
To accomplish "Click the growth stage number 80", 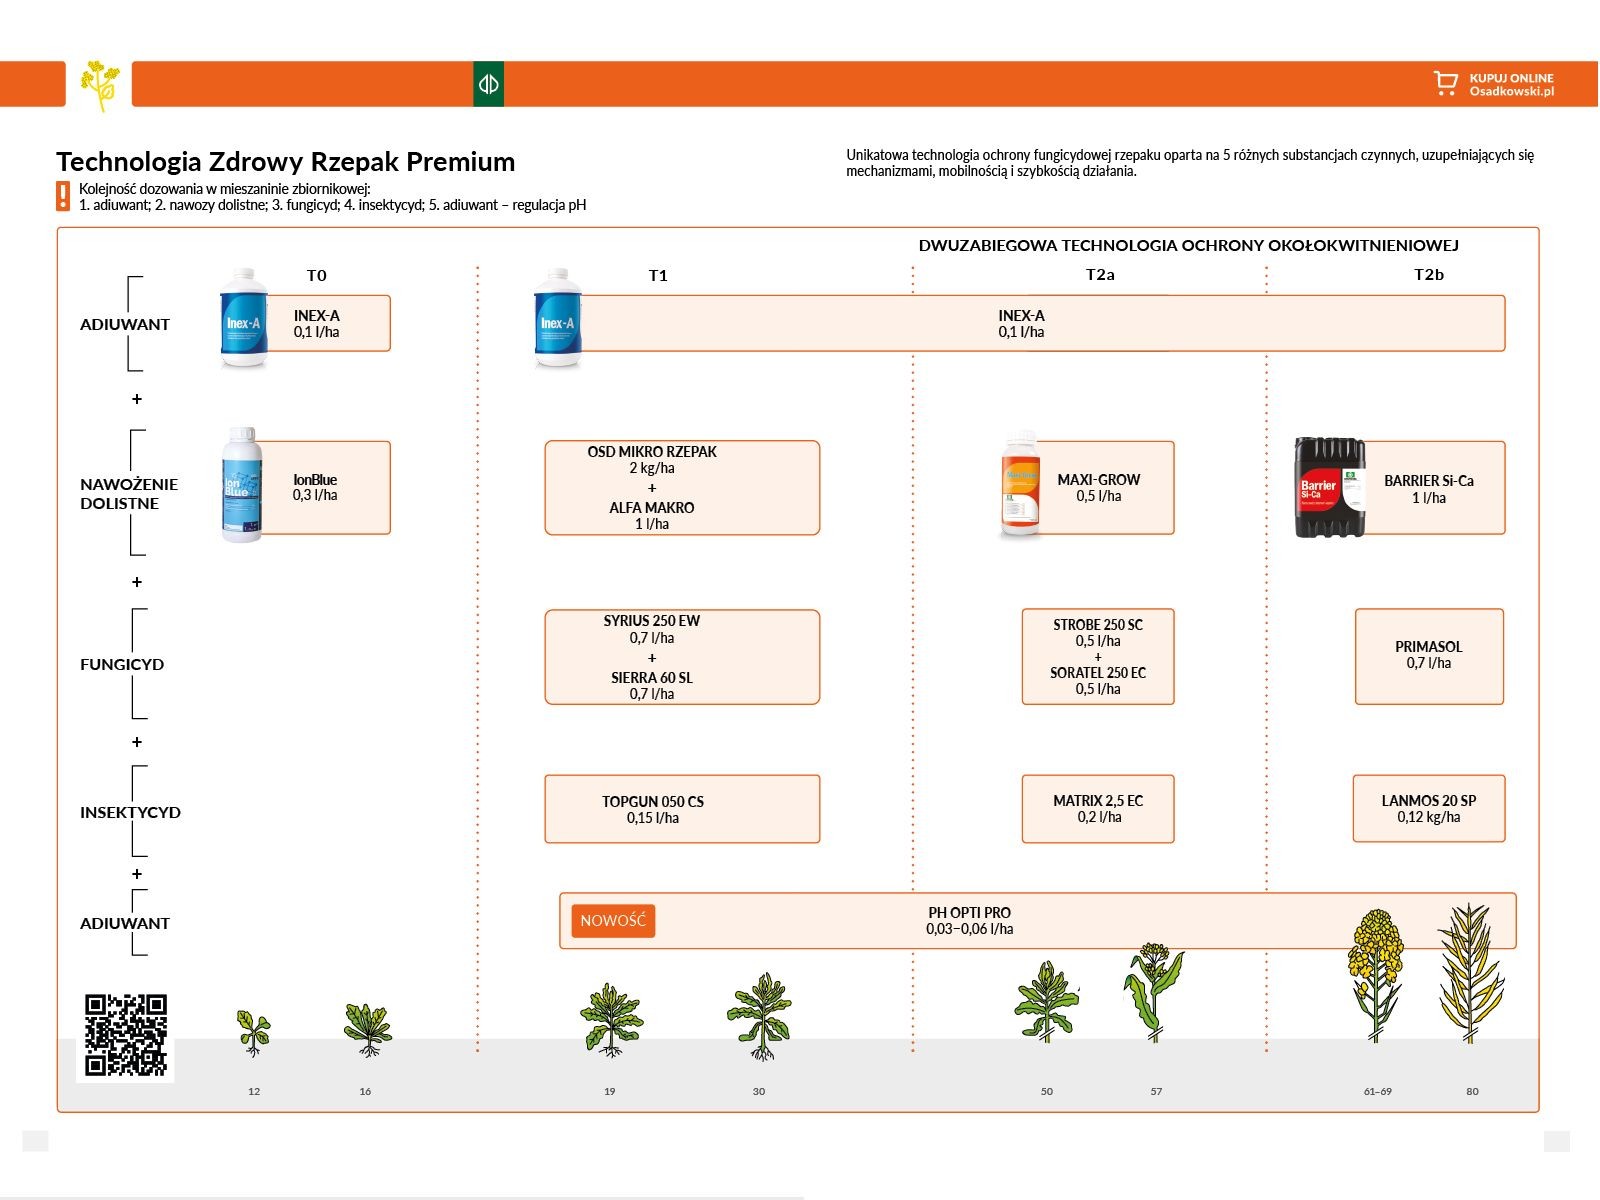I will point(1472,1091).
